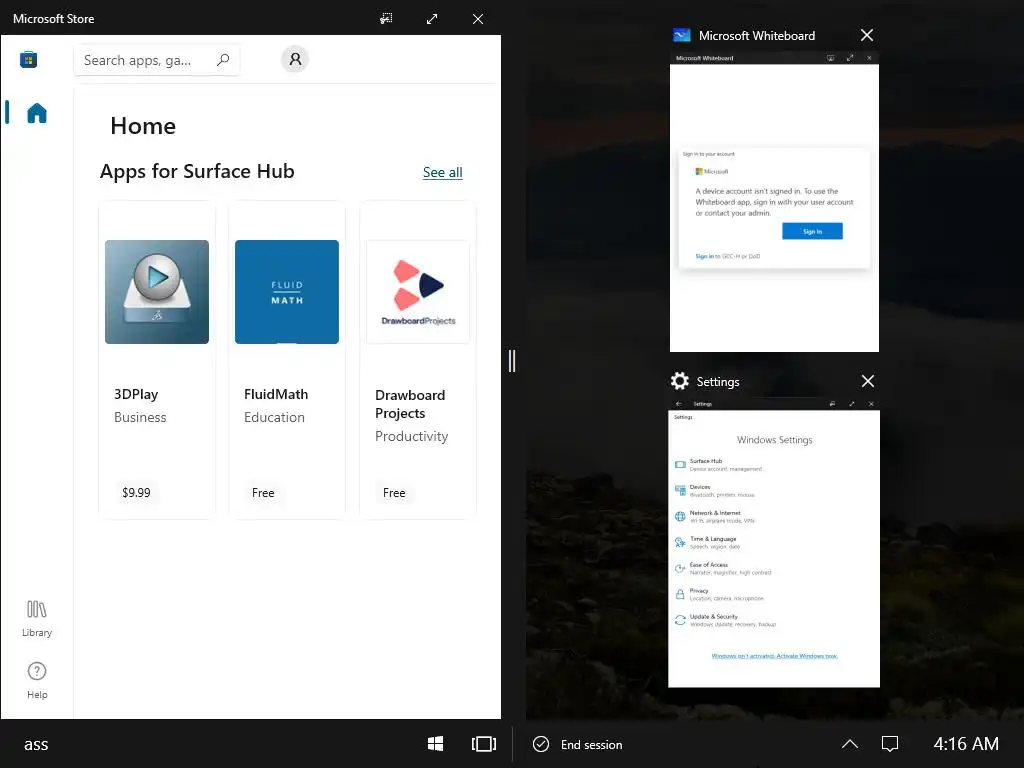1024x768 pixels.
Task: Click the Microsoft Whiteboard app icon
Action: [682, 35]
